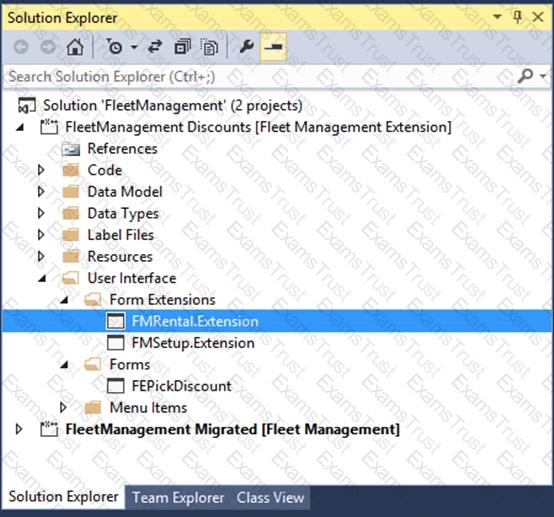Image resolution: width=554 pixels, height=517 pixels.
Task: Open the Pending Changes Filter clock icon
Action: (114, 47)
